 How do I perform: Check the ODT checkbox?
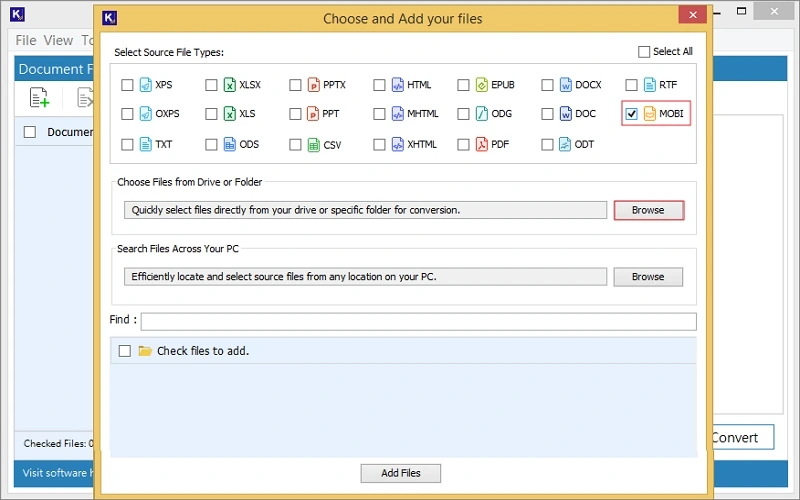[x=547, y=144]
